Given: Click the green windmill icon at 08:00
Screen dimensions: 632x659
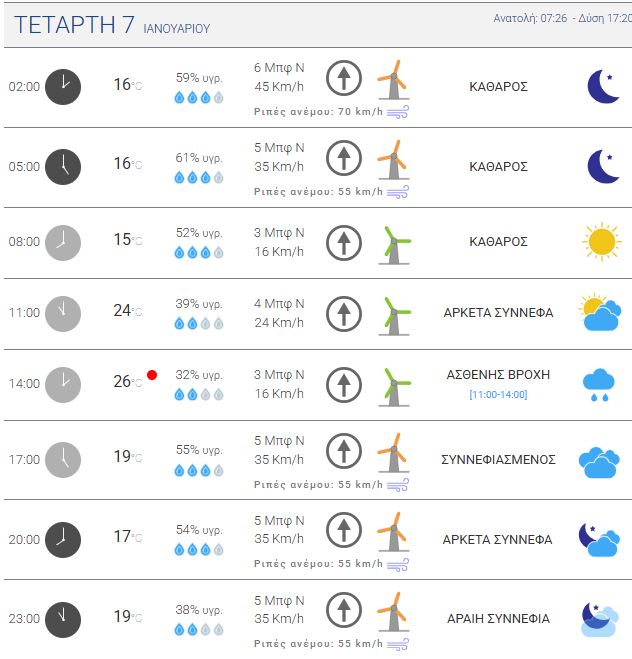Looking at the screenshot, I should tap(394, 243).
